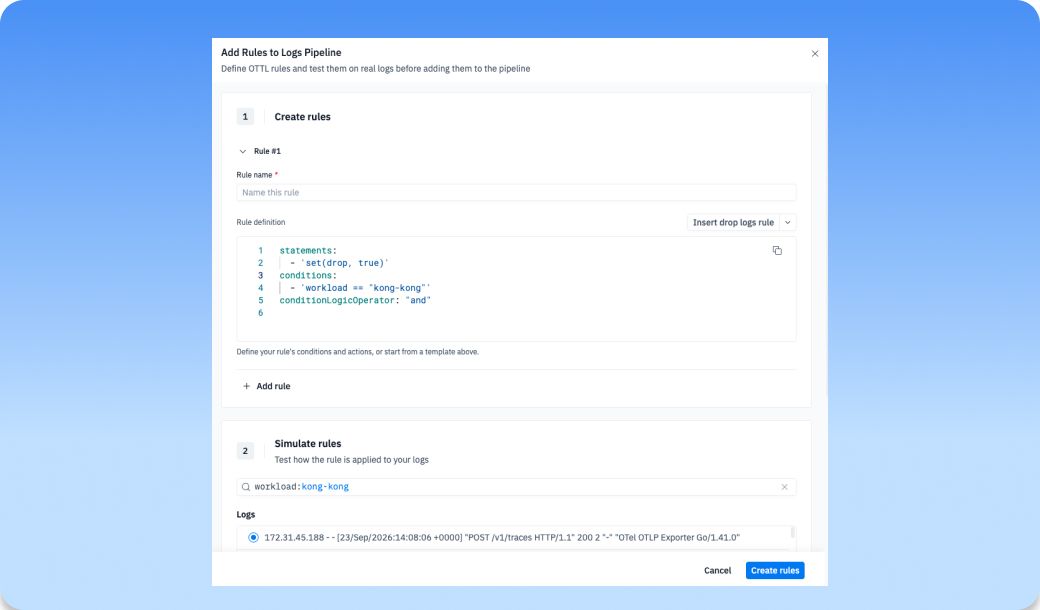The width and height of the screenshot is (1040, 610).
Task: Select step 2 number badge
Action: click(245, 451)
